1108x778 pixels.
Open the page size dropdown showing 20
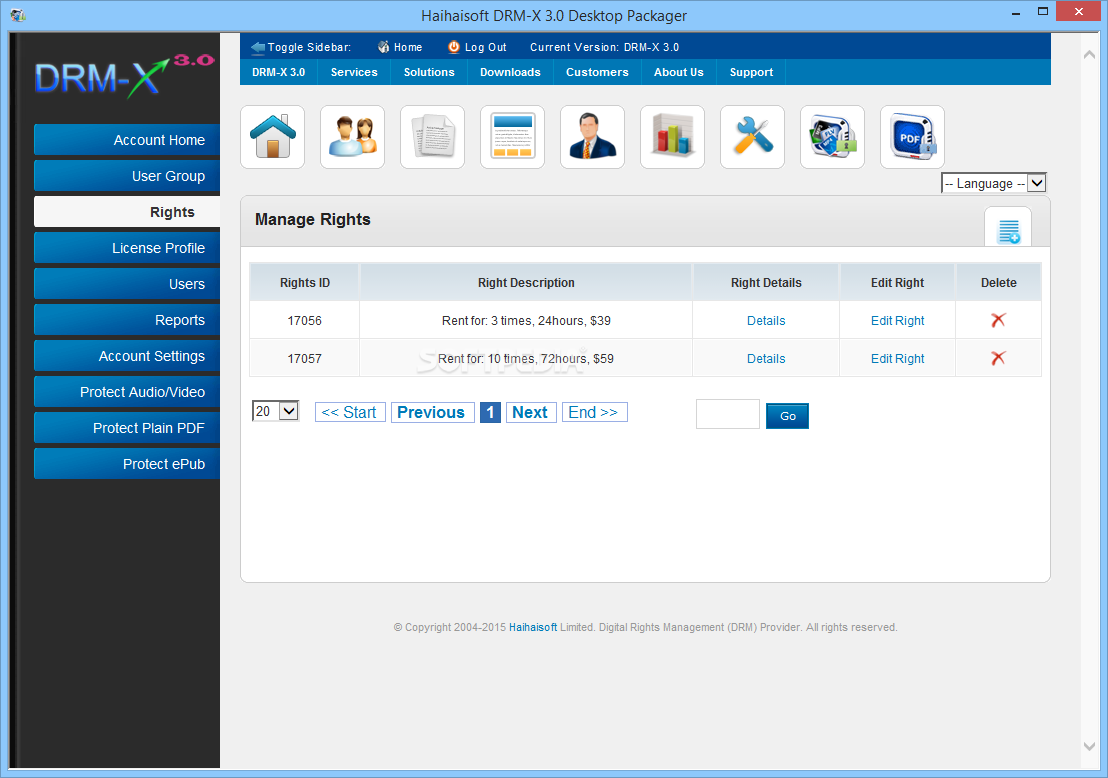(x=276, y=411)
